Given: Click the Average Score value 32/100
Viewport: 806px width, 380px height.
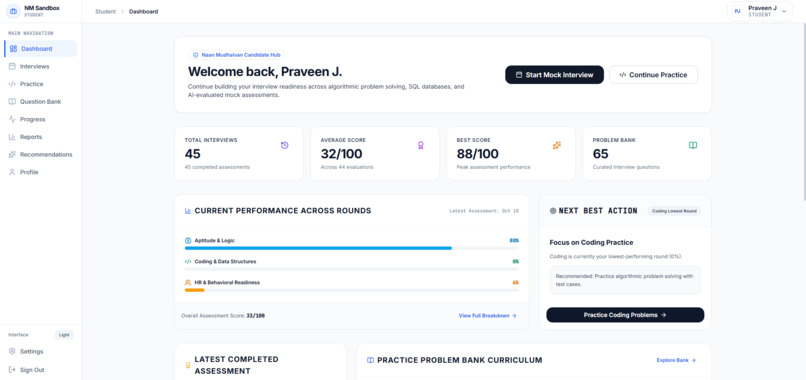Looking at the screenshot, I should coord(341,154).
